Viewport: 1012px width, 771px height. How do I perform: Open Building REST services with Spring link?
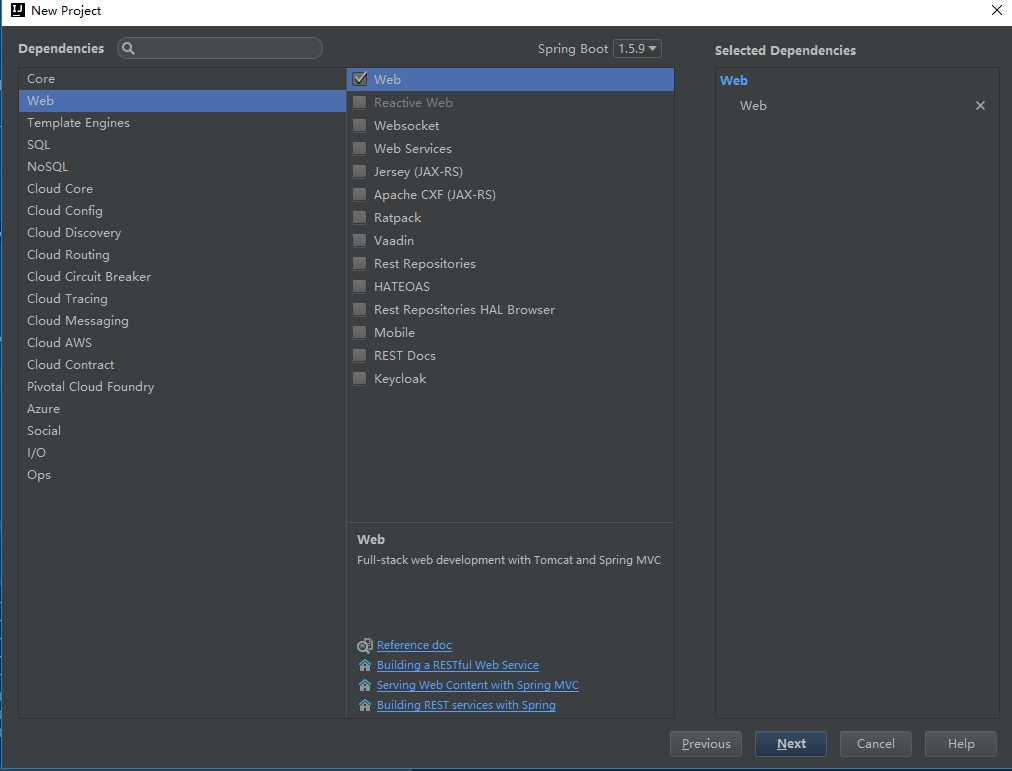tap(466, 705)
